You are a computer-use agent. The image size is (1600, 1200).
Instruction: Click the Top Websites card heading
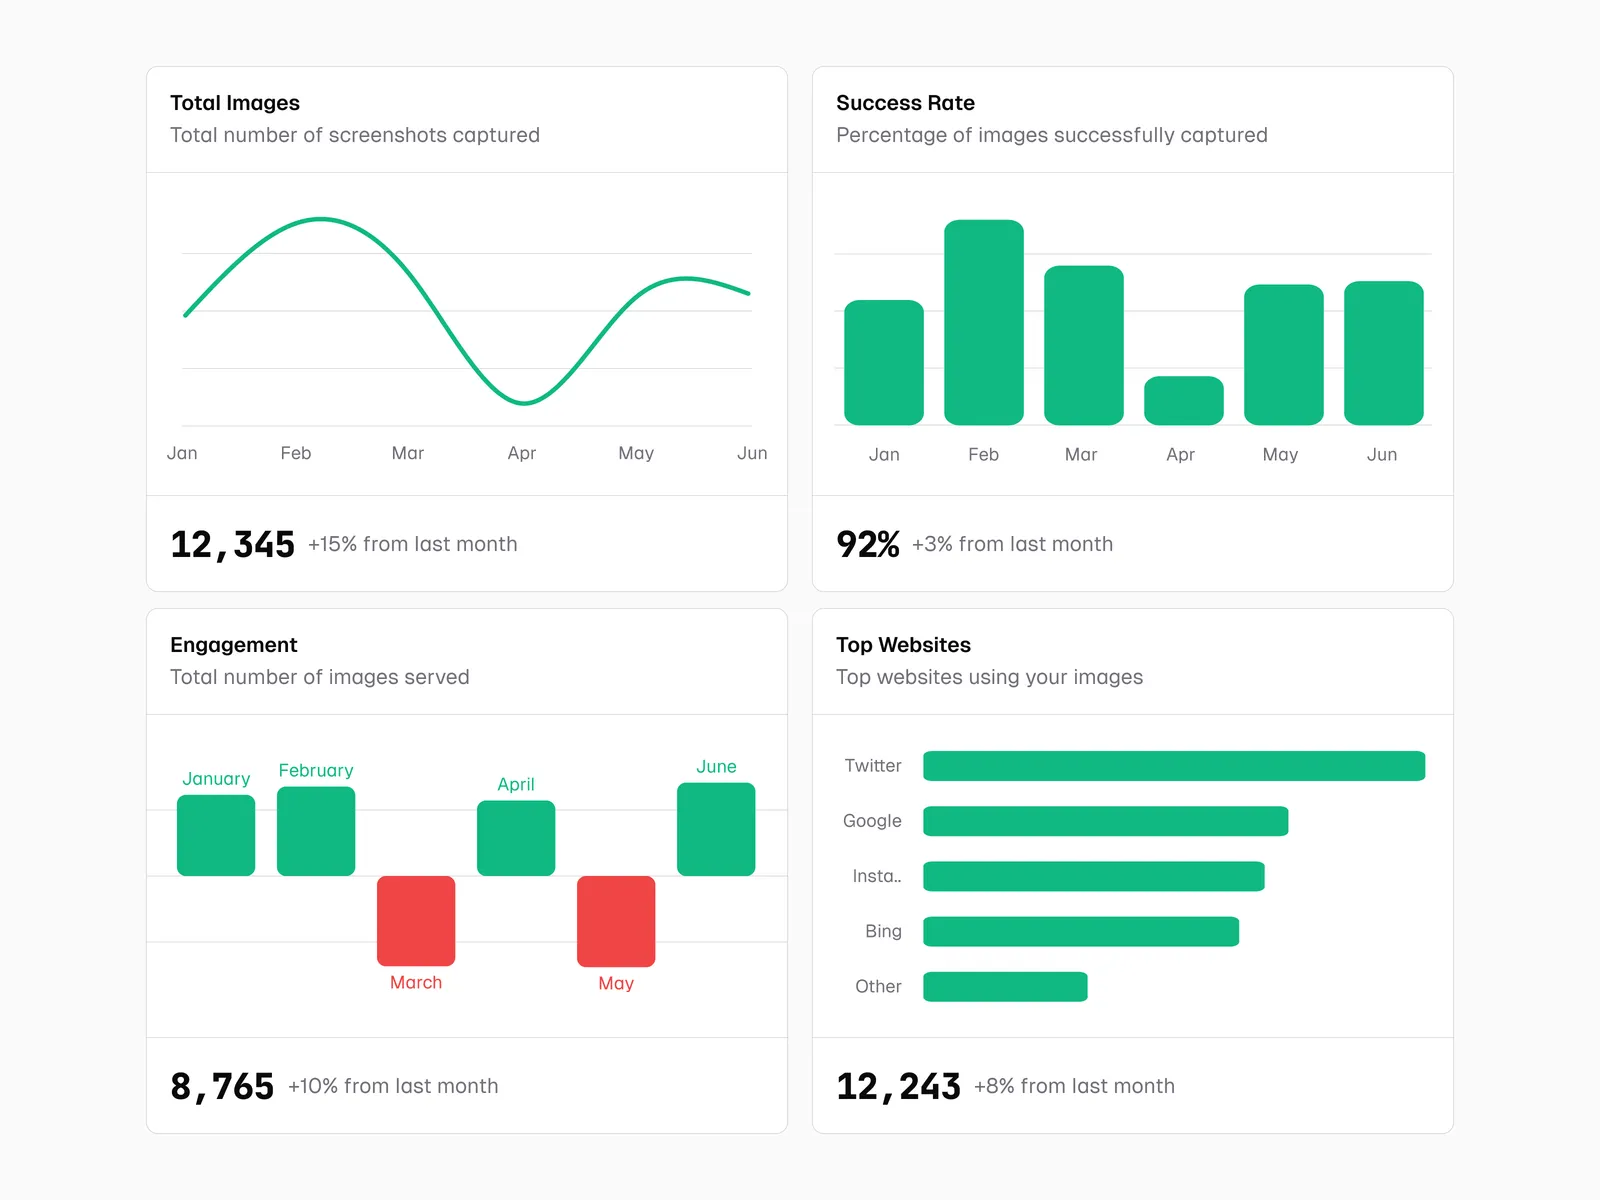(903, 645)
